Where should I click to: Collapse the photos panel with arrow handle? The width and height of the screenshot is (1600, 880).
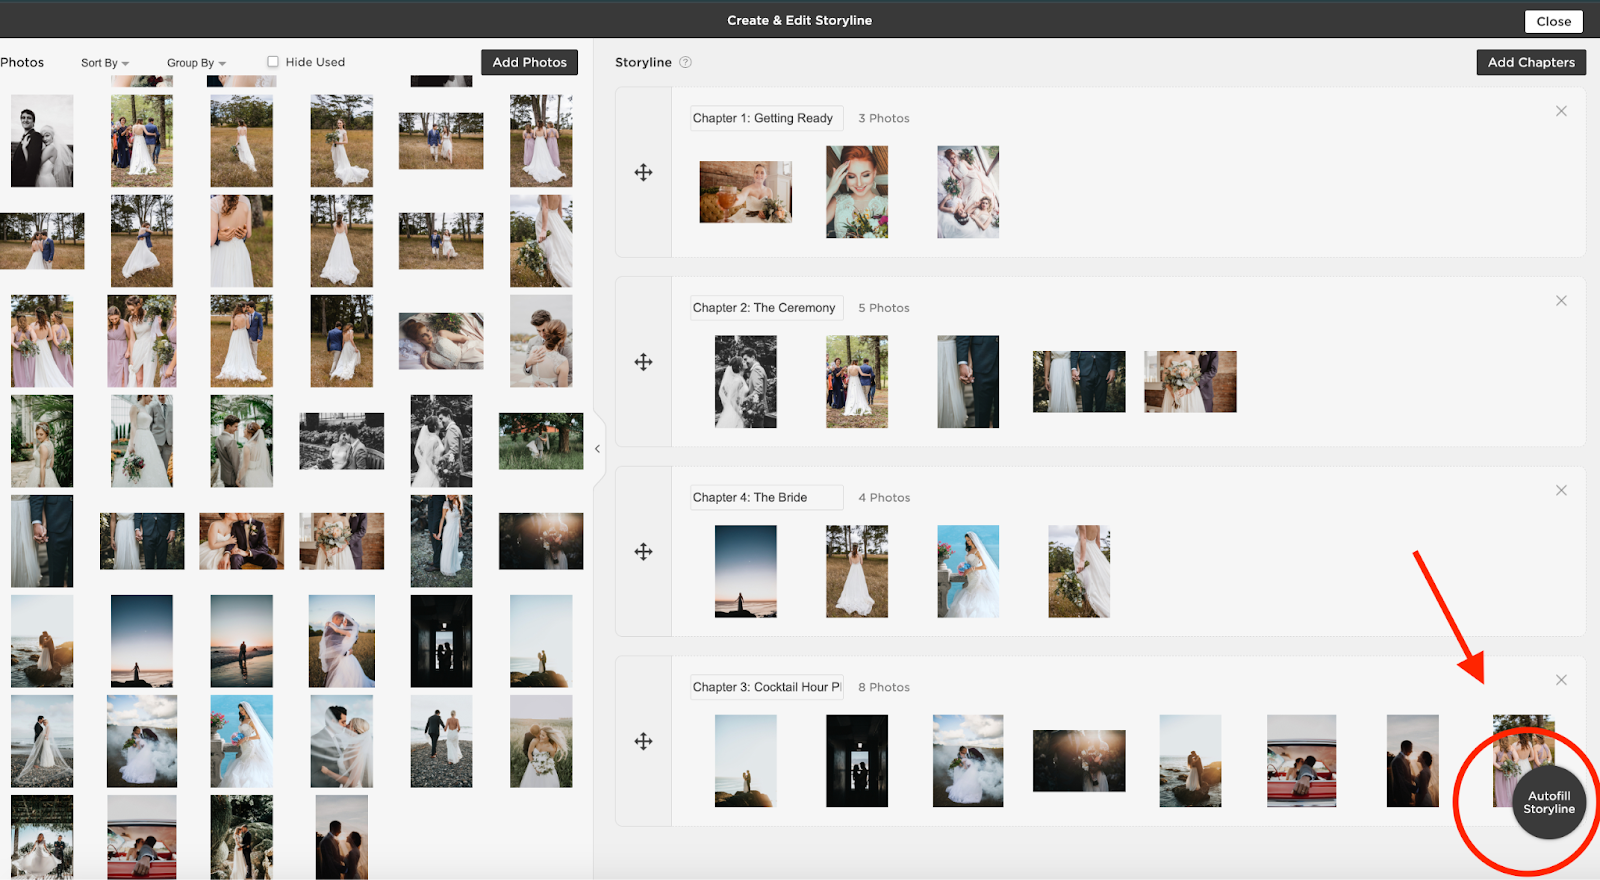597,449
